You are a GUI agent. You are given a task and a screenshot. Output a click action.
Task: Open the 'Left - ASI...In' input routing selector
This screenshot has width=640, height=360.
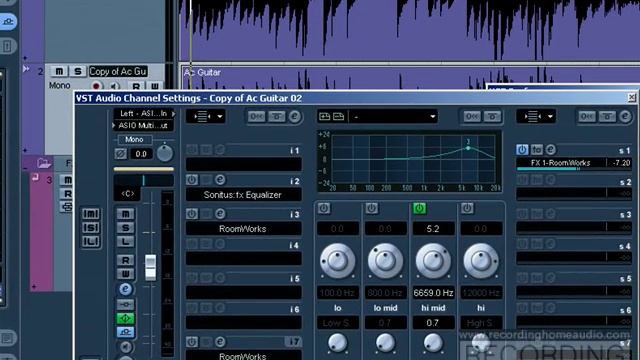point(144,113)
